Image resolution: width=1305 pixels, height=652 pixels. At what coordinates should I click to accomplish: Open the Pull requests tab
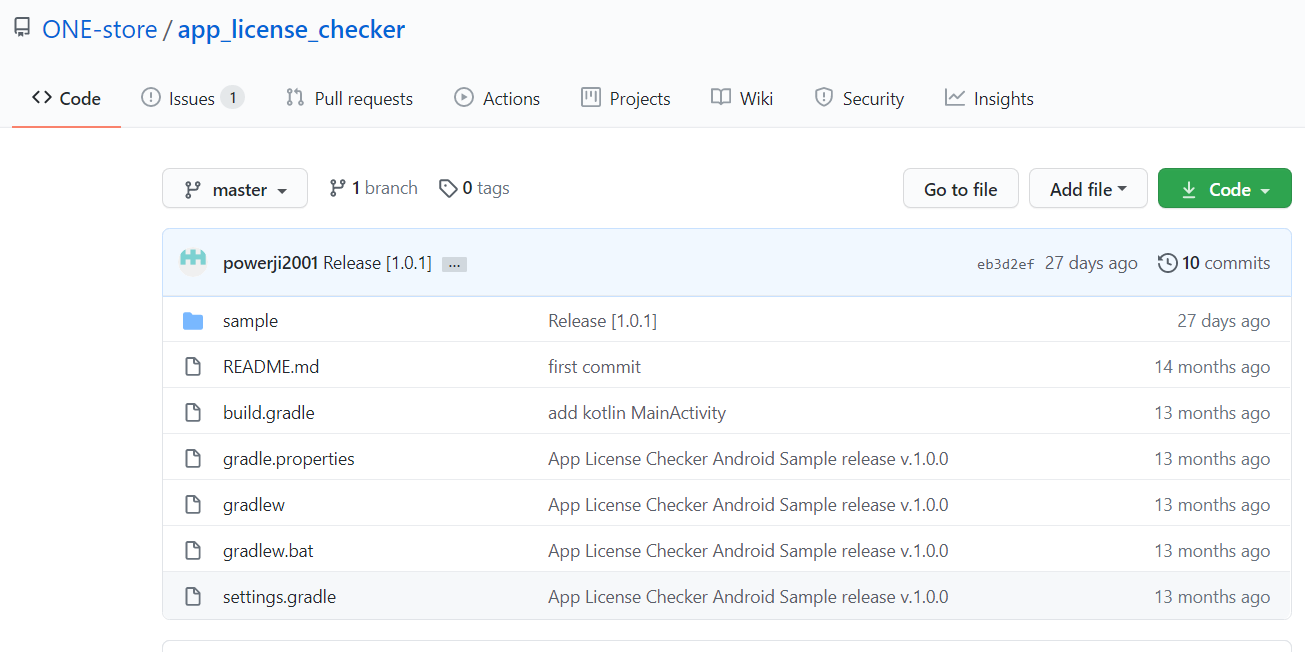(x=349, y=98)
